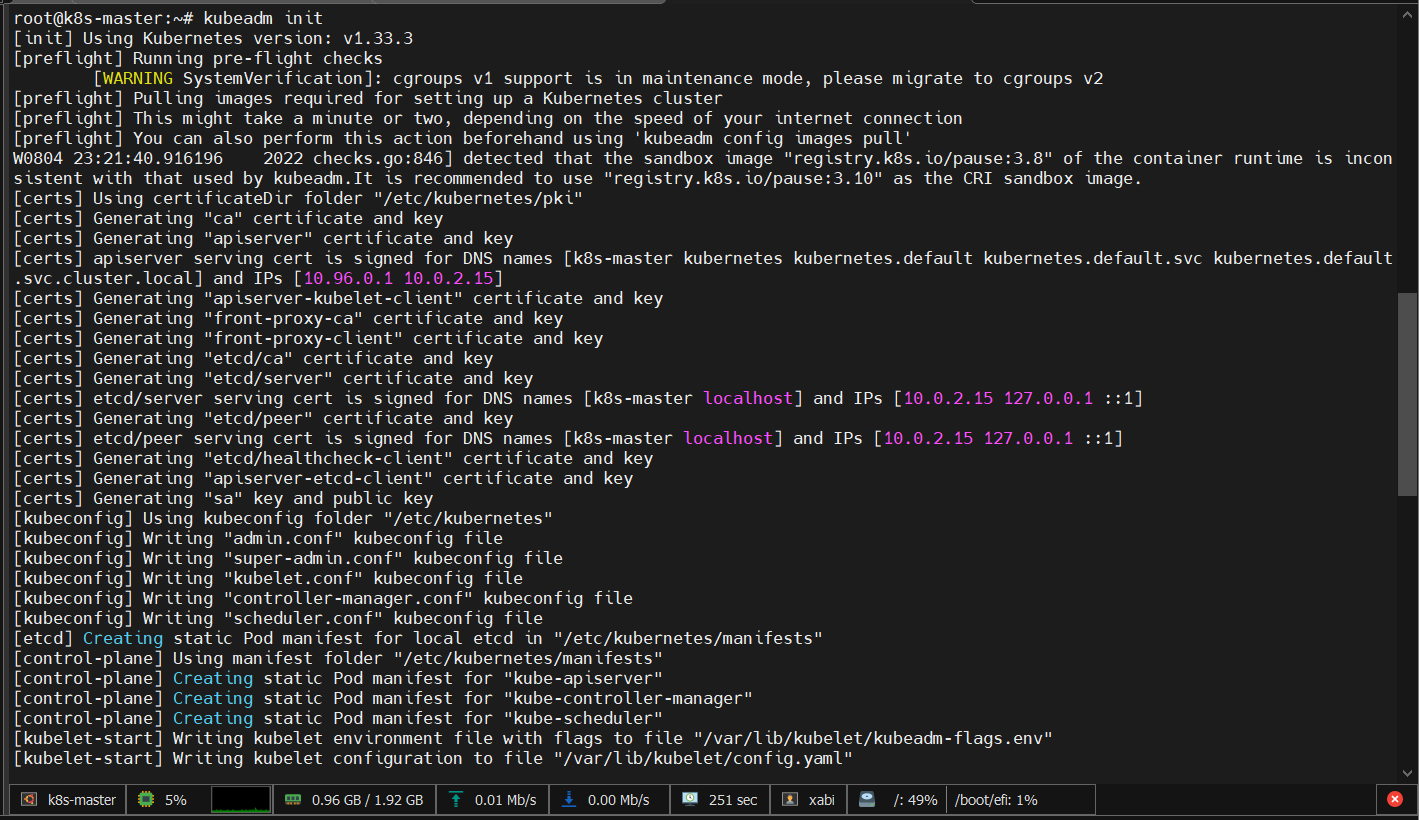Click "front-proxy-ca" certificate name
Image resolution: width=1419 pixels, height=820 pixels.
coord(283,318)
